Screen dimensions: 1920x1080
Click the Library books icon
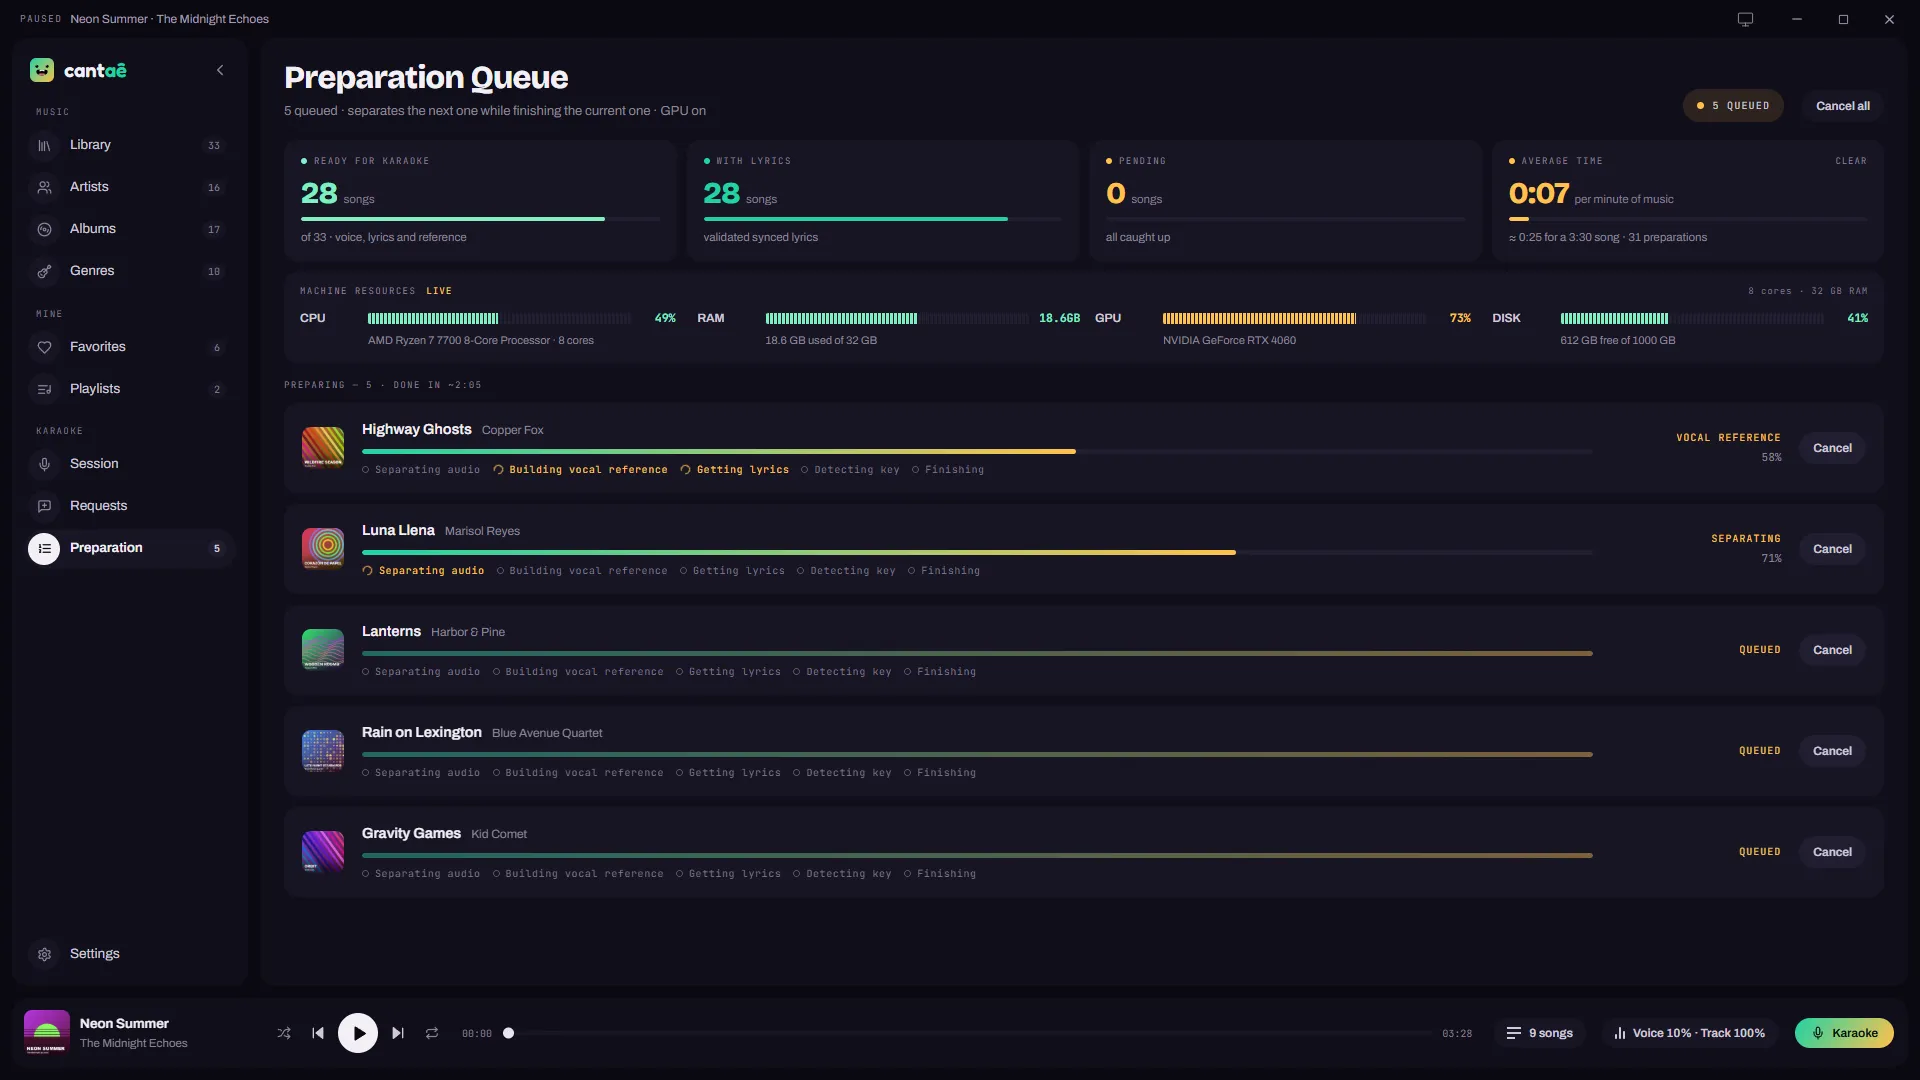[44, 146]
